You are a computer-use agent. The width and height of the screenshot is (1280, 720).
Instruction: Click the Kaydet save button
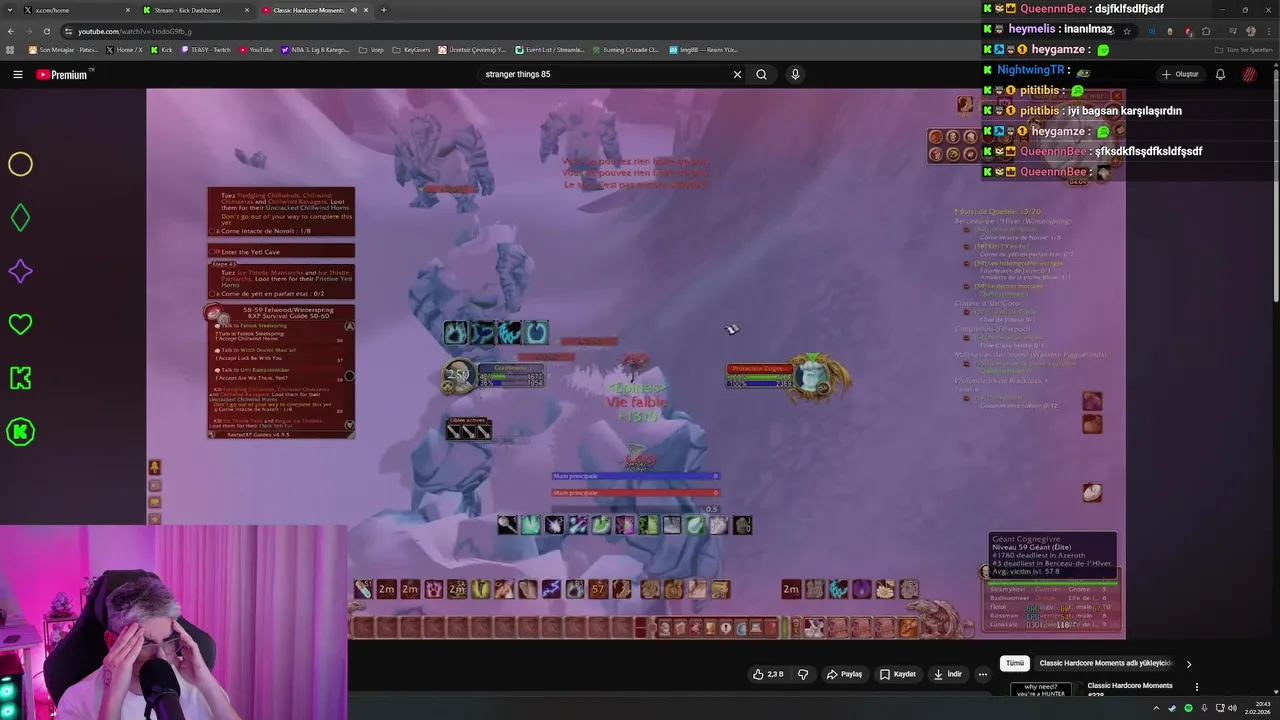(x=898, y=674)
